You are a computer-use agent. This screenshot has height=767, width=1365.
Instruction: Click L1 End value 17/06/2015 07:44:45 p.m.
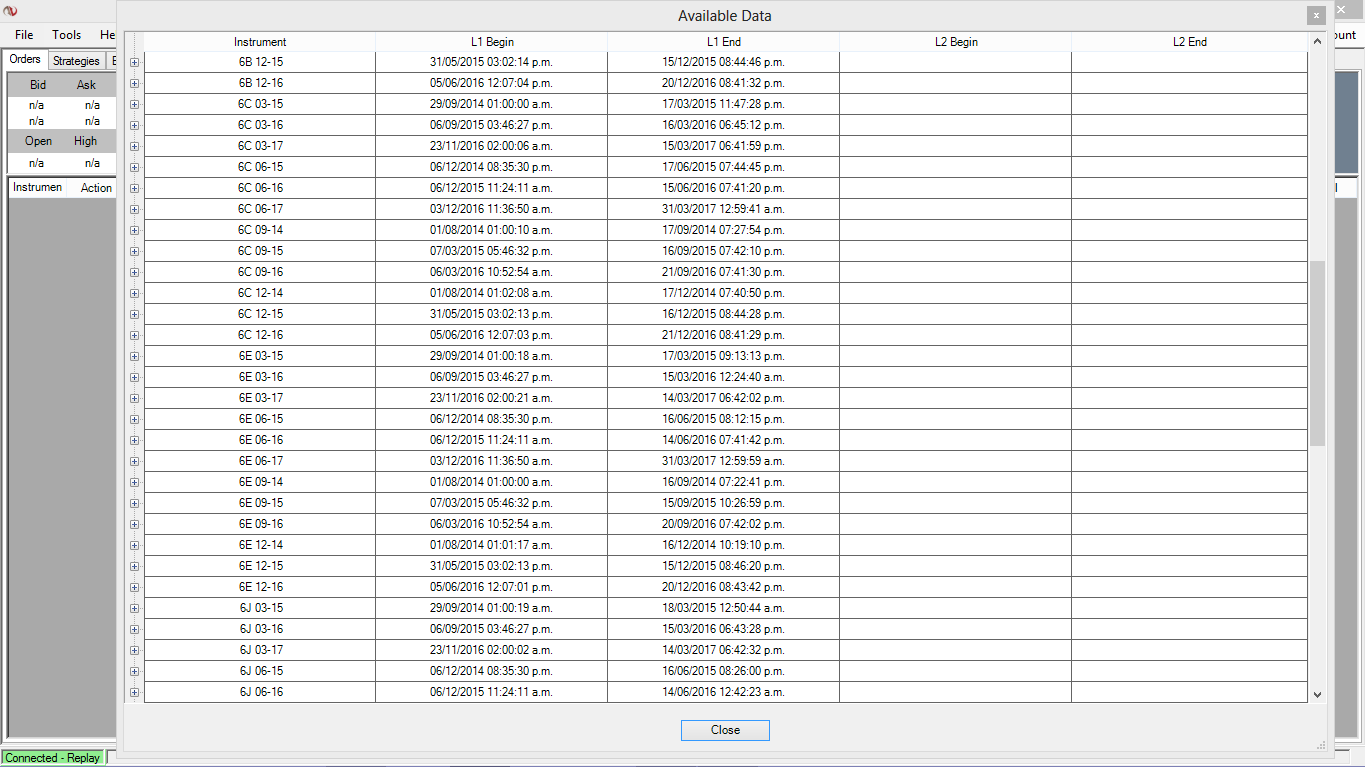click(x=724, y=167)
